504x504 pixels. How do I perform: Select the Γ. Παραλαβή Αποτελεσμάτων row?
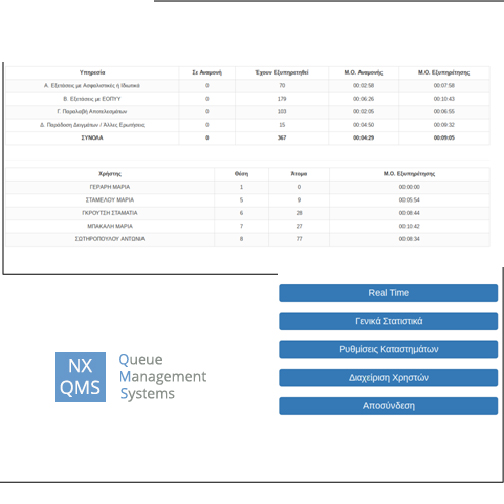(248, 112)
